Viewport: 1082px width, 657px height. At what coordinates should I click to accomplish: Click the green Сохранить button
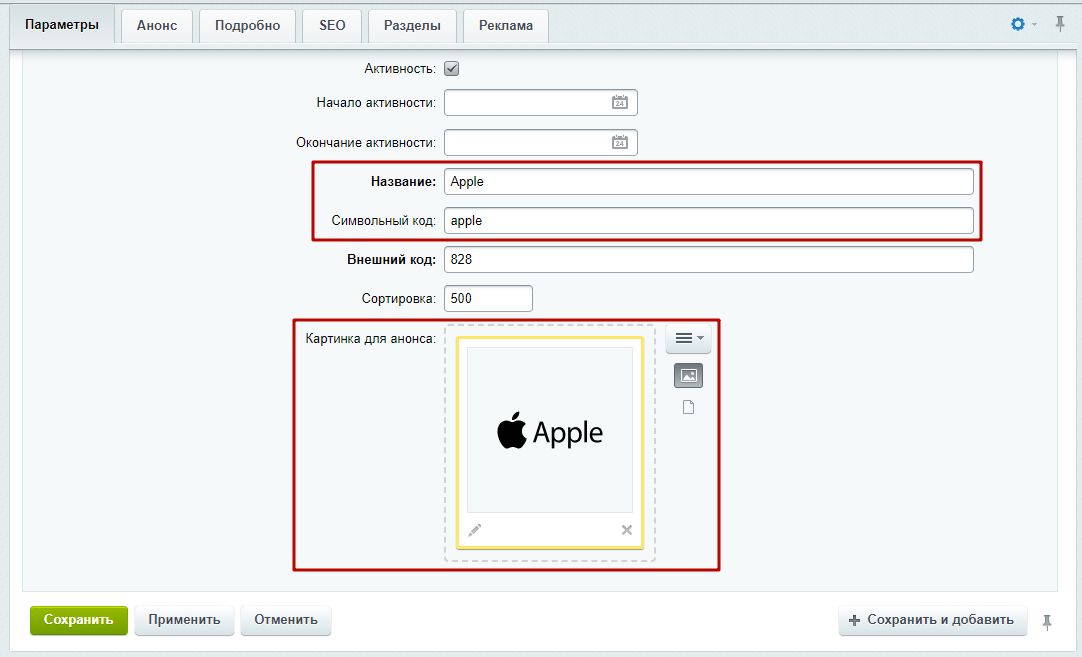79,620
